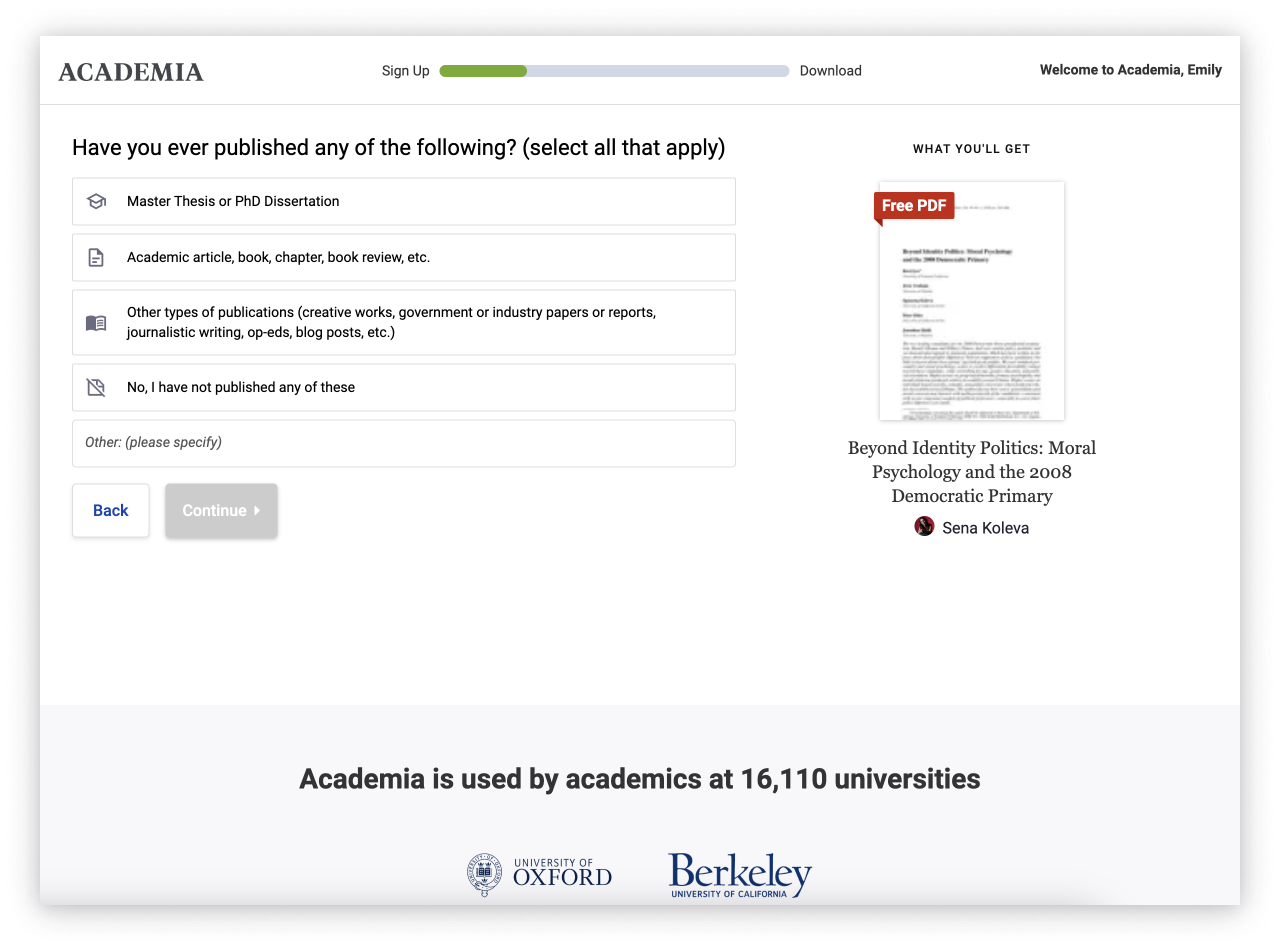Click the Back button
The image size is (1280, 949).
click(x=111, y=511)
